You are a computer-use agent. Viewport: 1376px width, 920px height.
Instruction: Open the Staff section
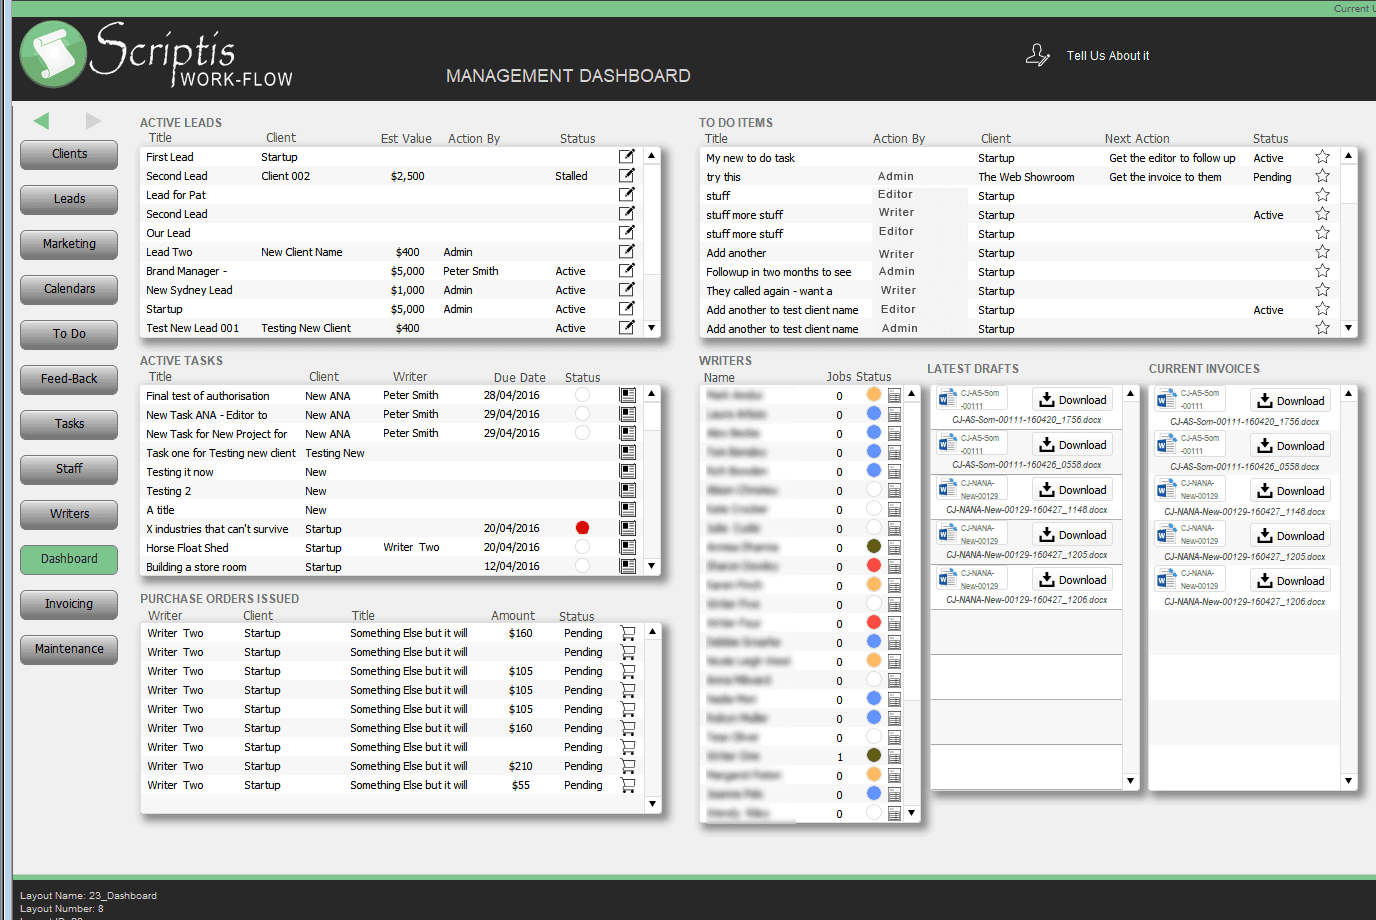[69, 469]
